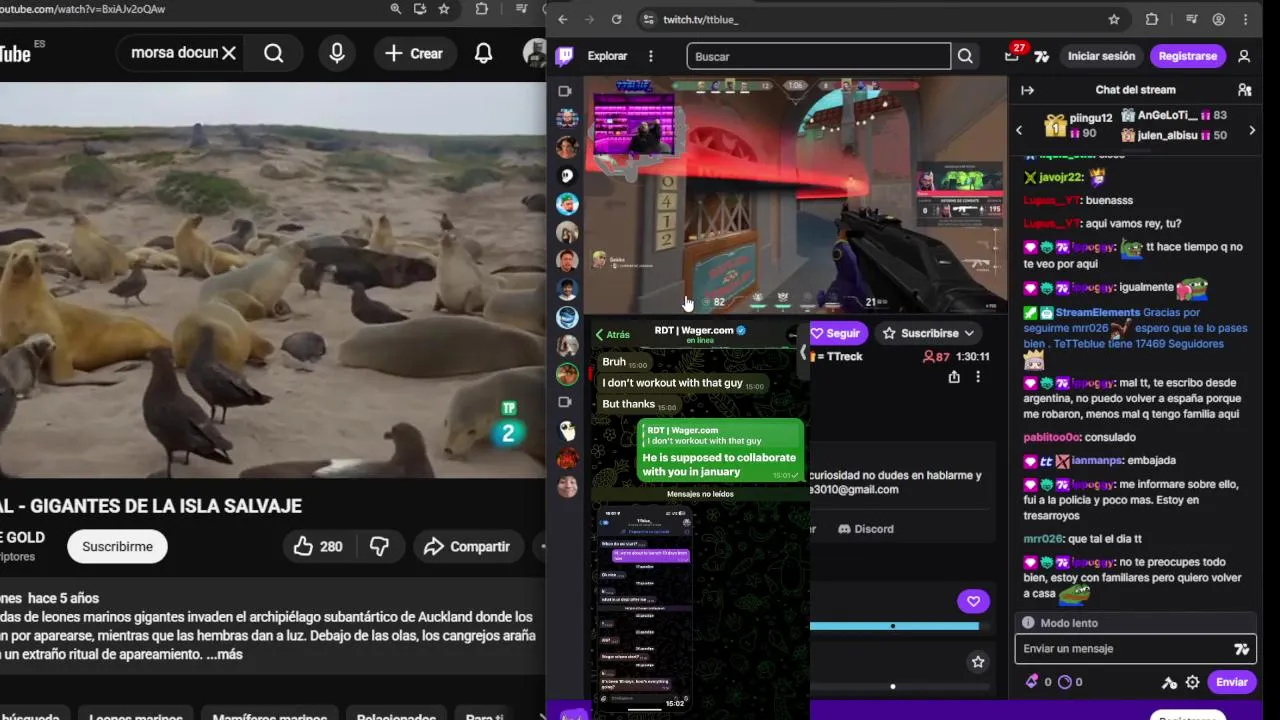
Task: Go back with Atrás in the chat overlay
Action: pos(612,335)
